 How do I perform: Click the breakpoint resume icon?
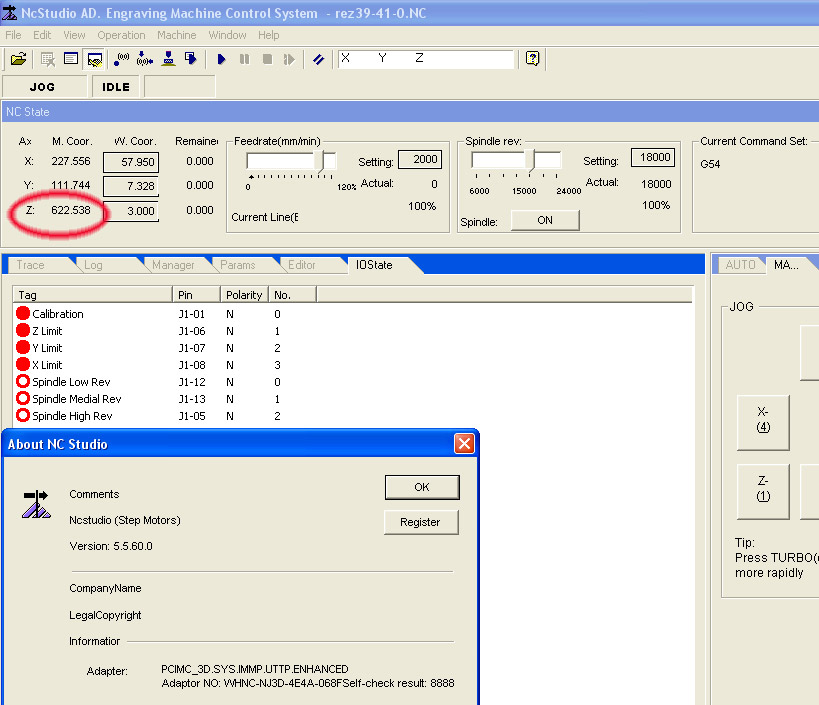[289, 59]
